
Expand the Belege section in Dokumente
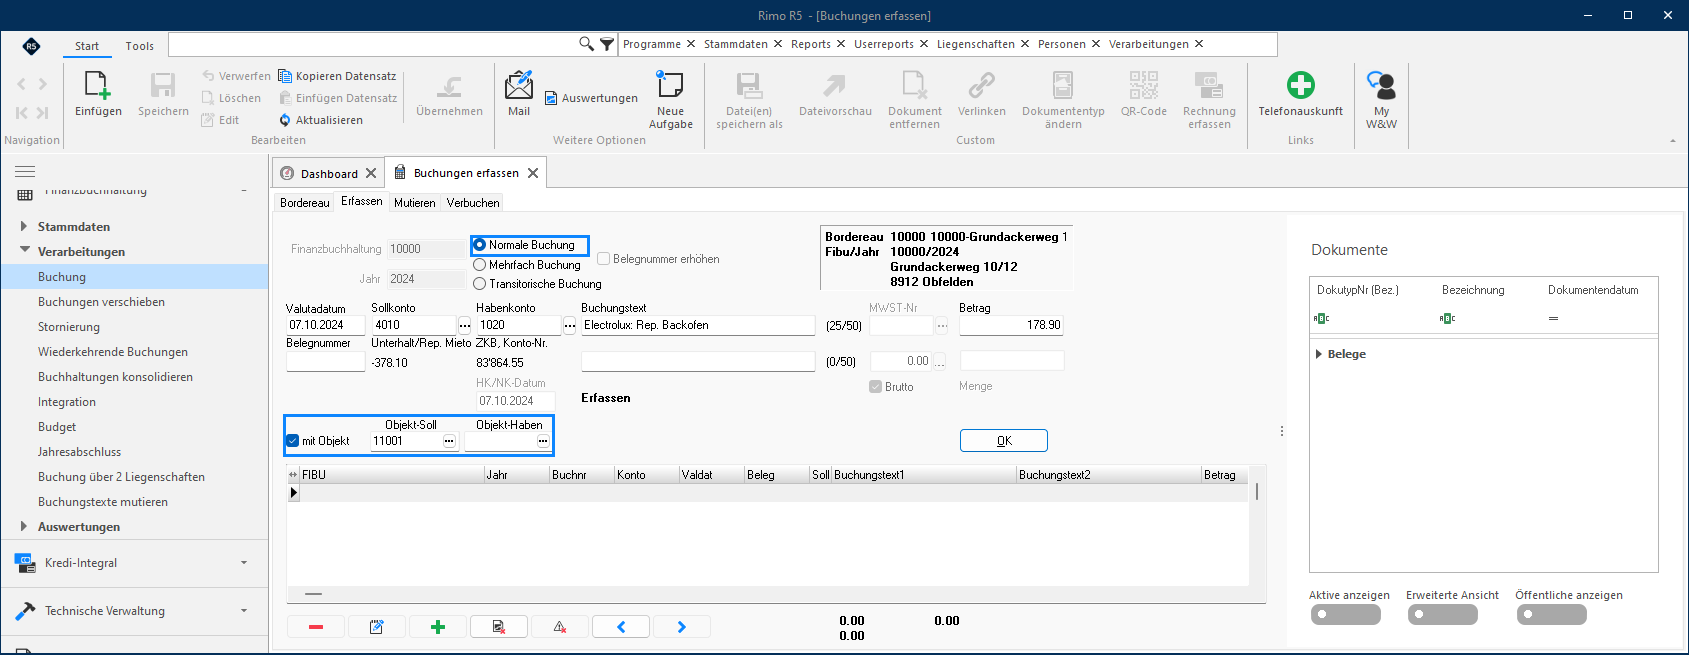pyautogui.click(x=1319, y=354)
